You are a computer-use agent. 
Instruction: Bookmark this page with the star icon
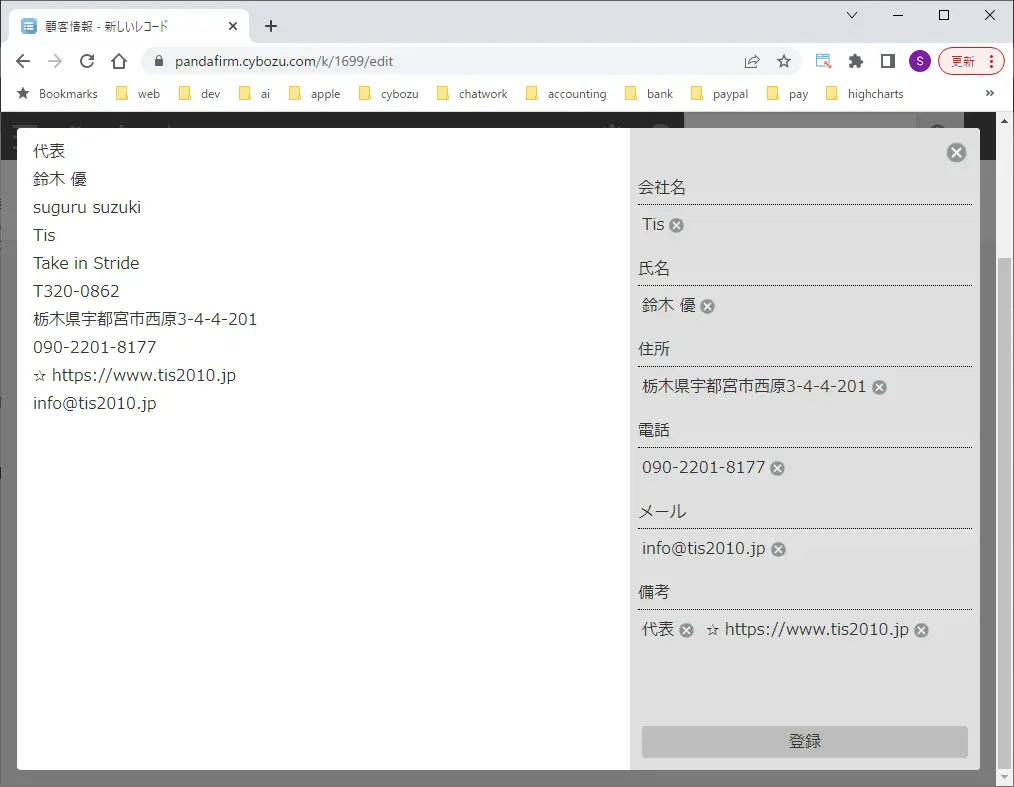click(x=784, y=61)
